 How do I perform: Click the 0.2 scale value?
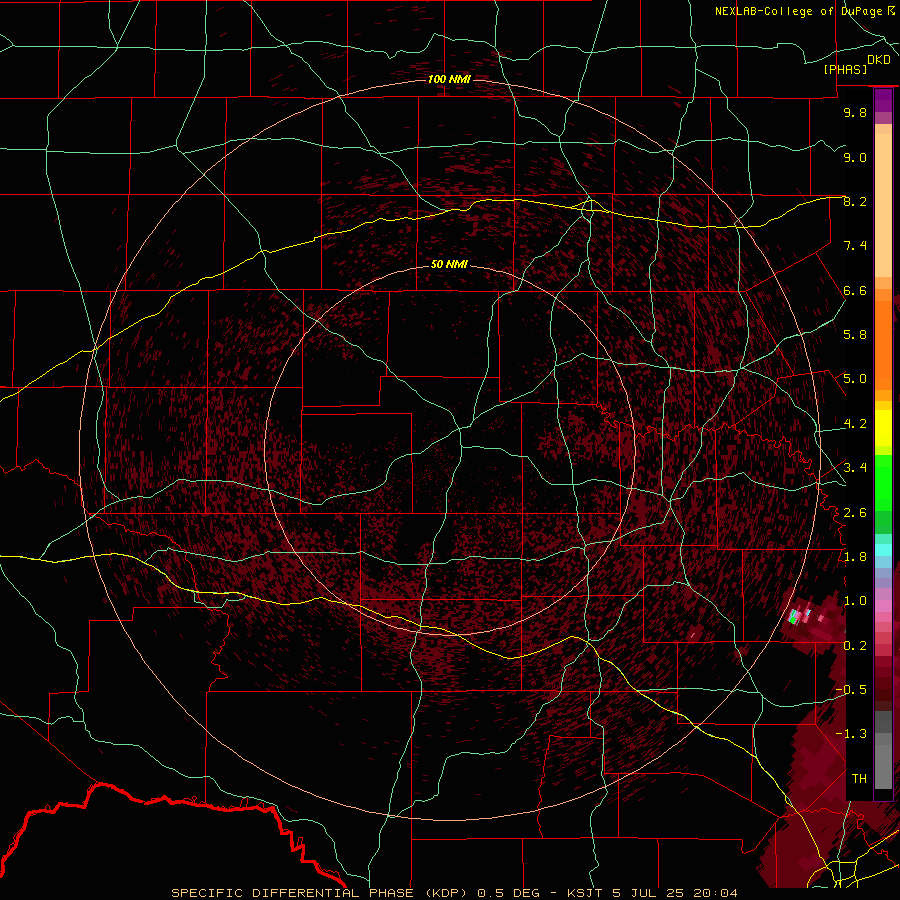(855, 646)
